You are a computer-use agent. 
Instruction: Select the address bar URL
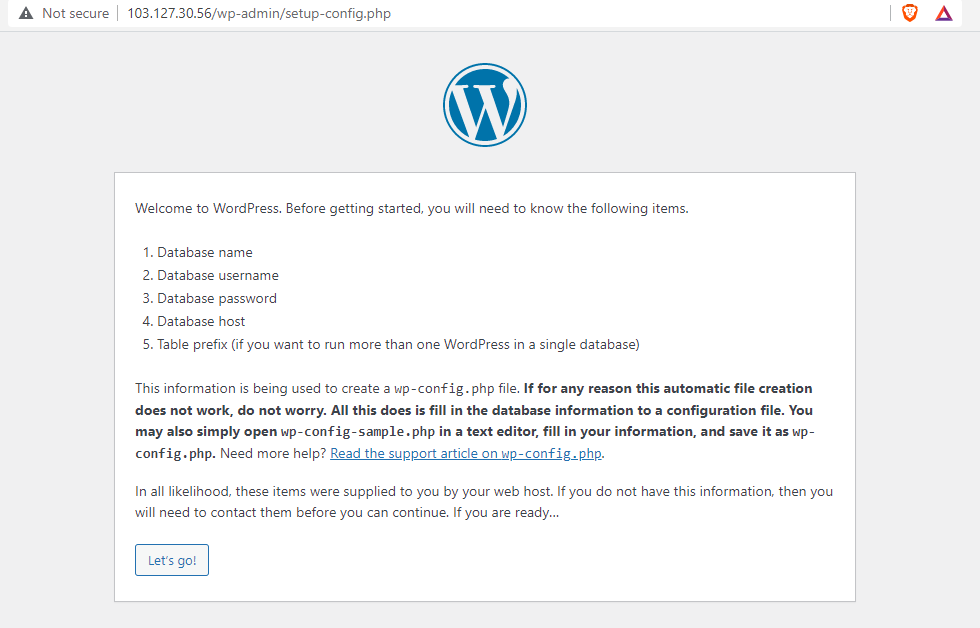[x=259, y=13]
